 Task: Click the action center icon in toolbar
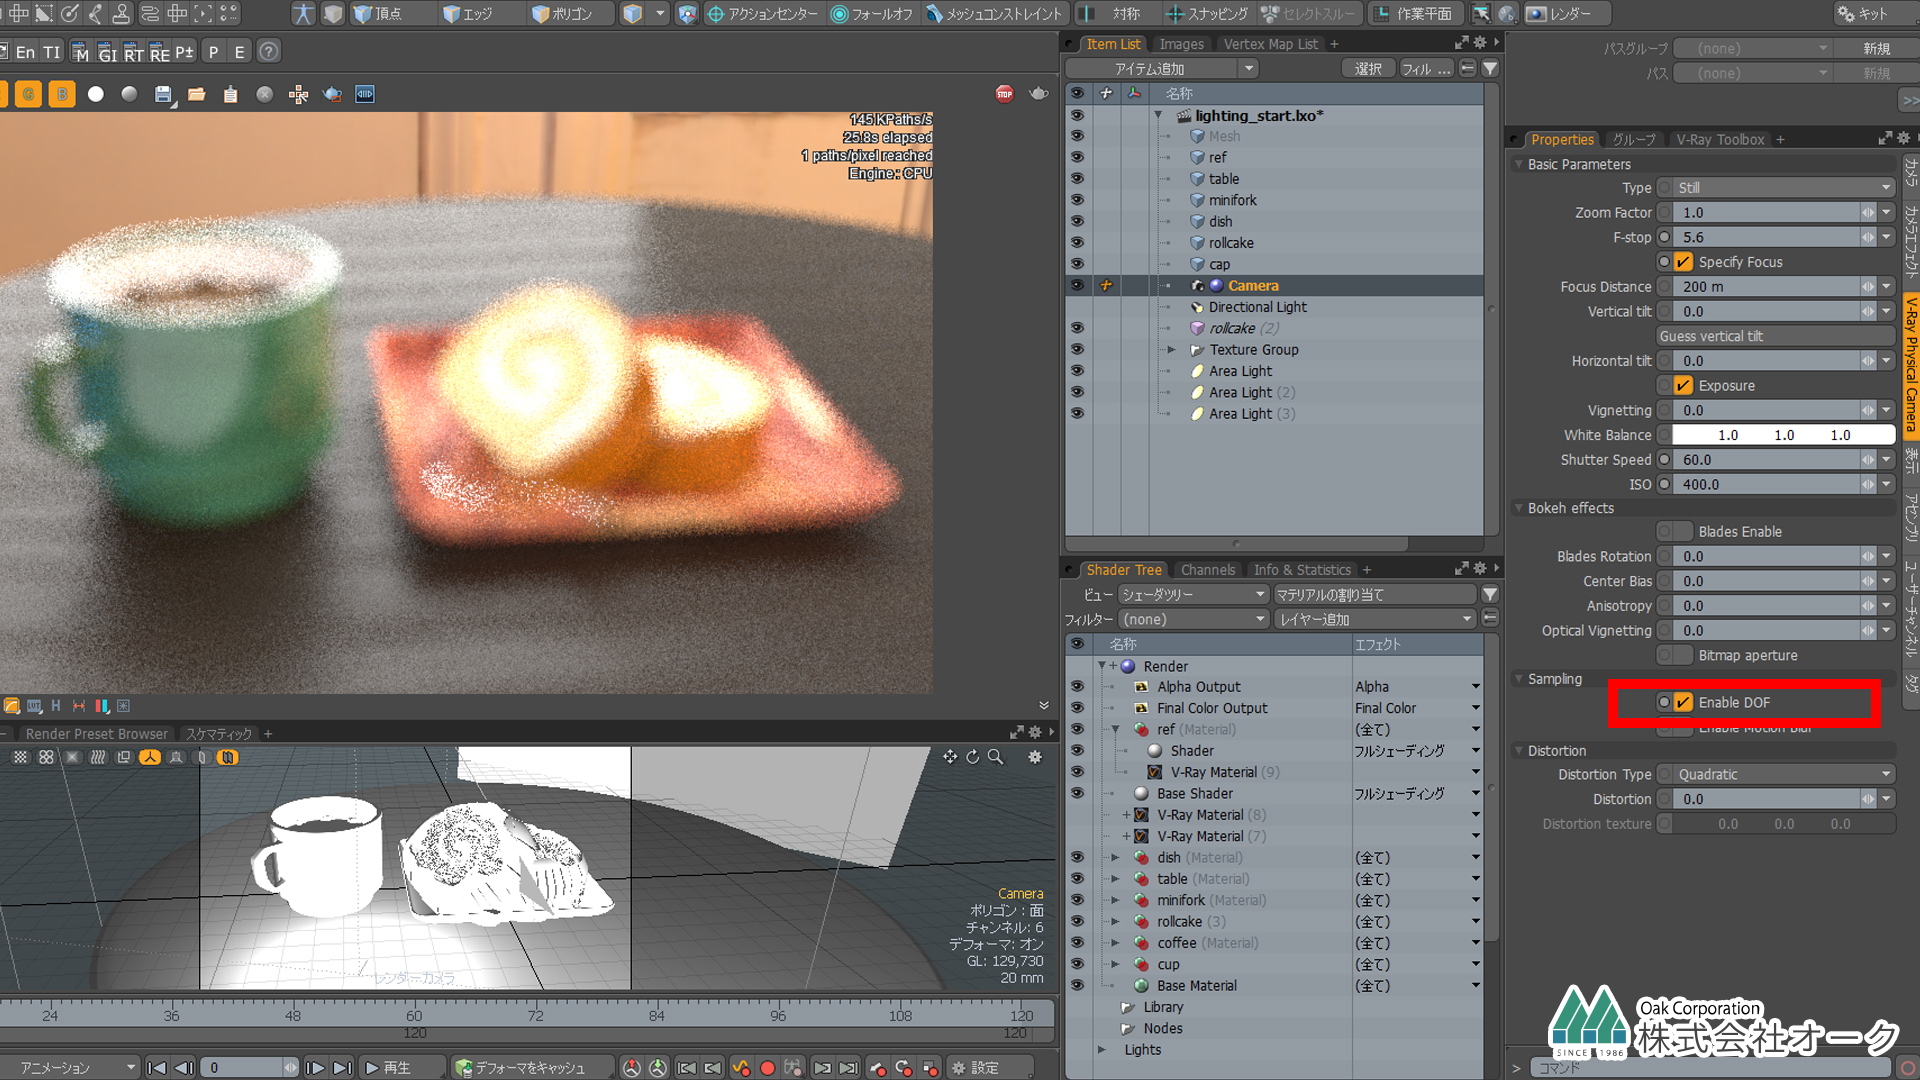point(709,13)
